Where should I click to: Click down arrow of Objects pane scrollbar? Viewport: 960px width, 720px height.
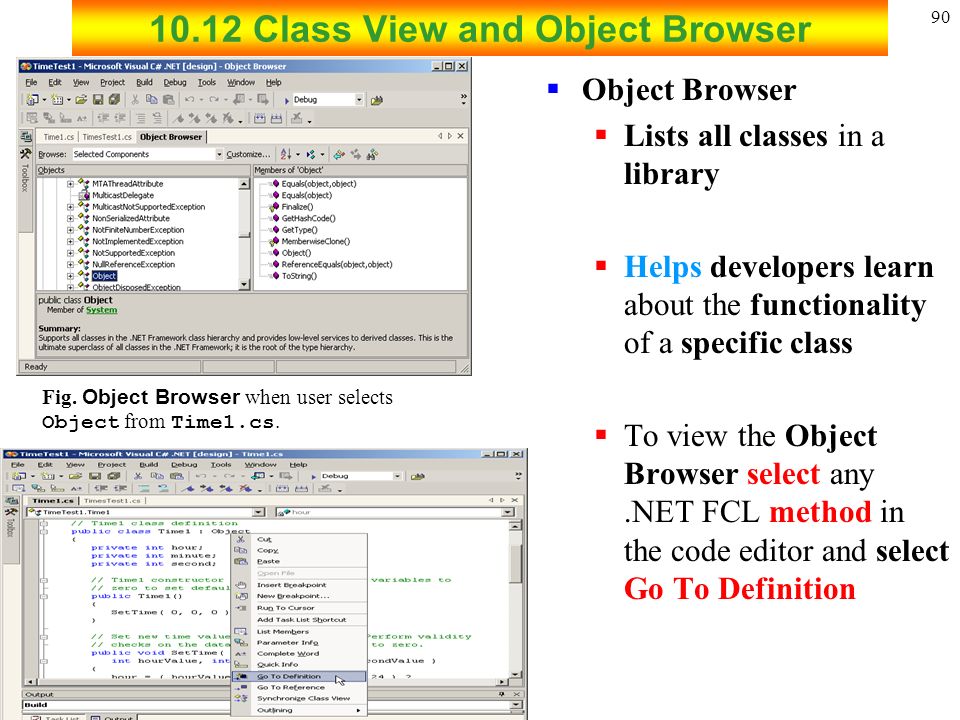pos(244,285)
